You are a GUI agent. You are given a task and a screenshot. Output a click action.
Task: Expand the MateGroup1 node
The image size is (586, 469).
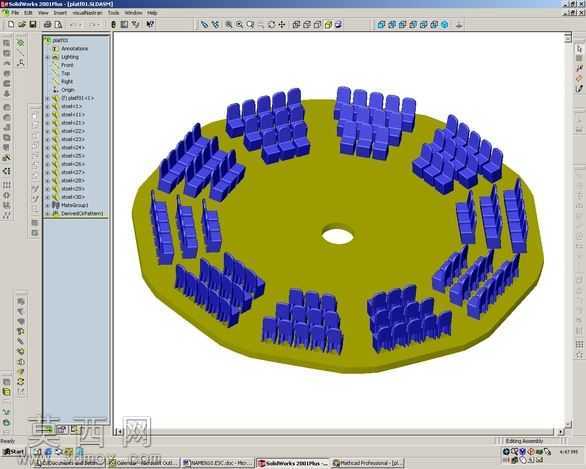point(47,205)
